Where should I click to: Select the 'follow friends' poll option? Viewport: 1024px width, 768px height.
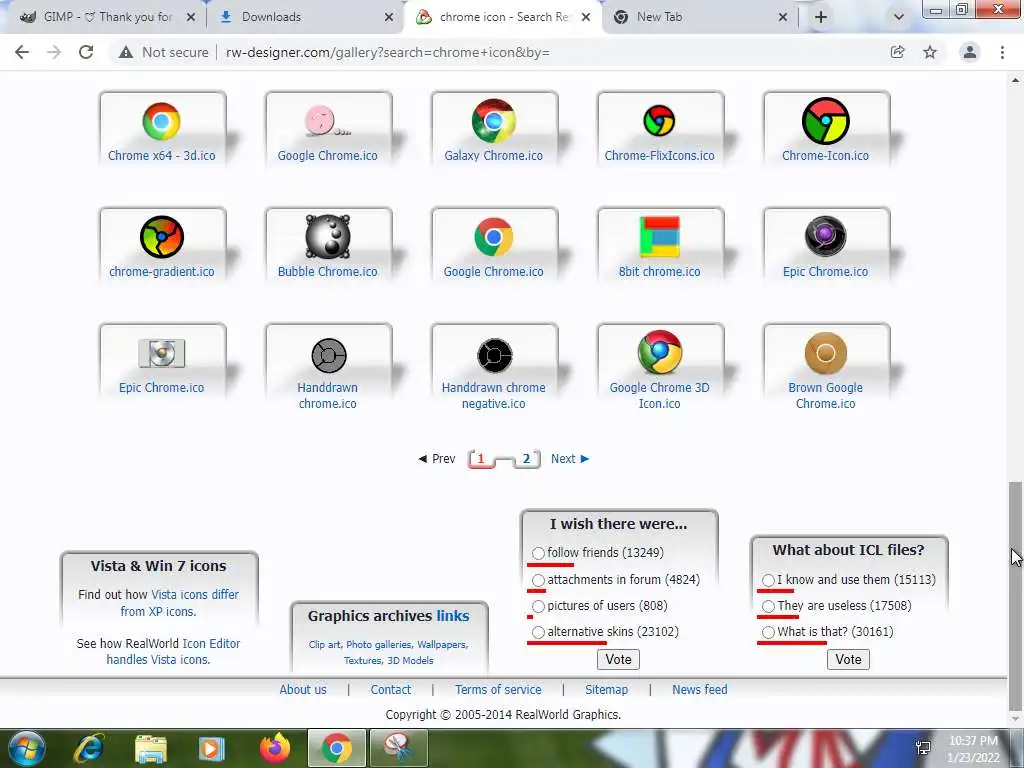click(538, 553)
